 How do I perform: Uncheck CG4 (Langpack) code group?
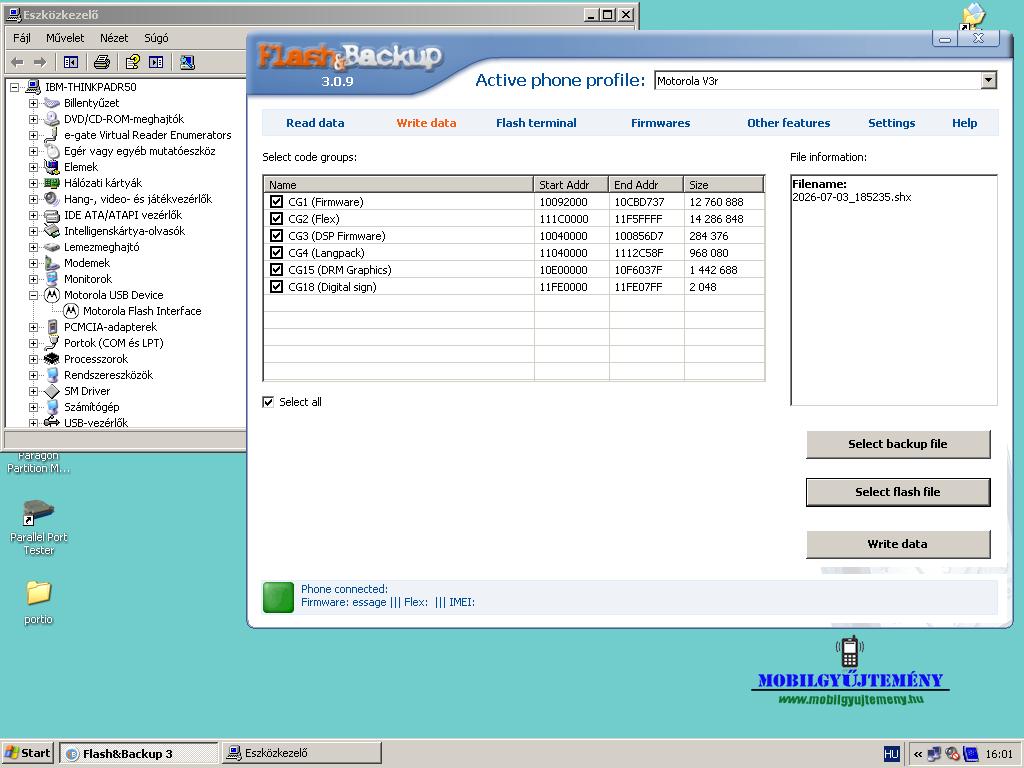click(276, 253)
